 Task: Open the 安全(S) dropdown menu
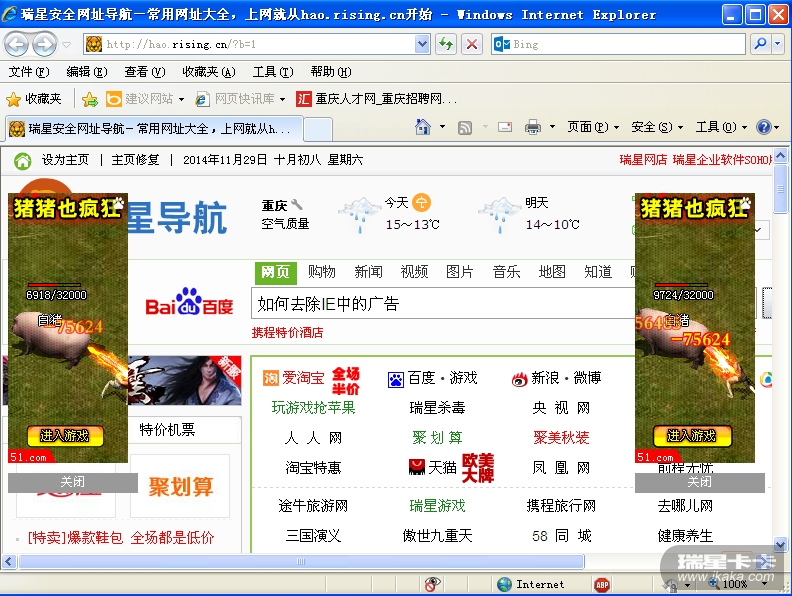point(657,127)
